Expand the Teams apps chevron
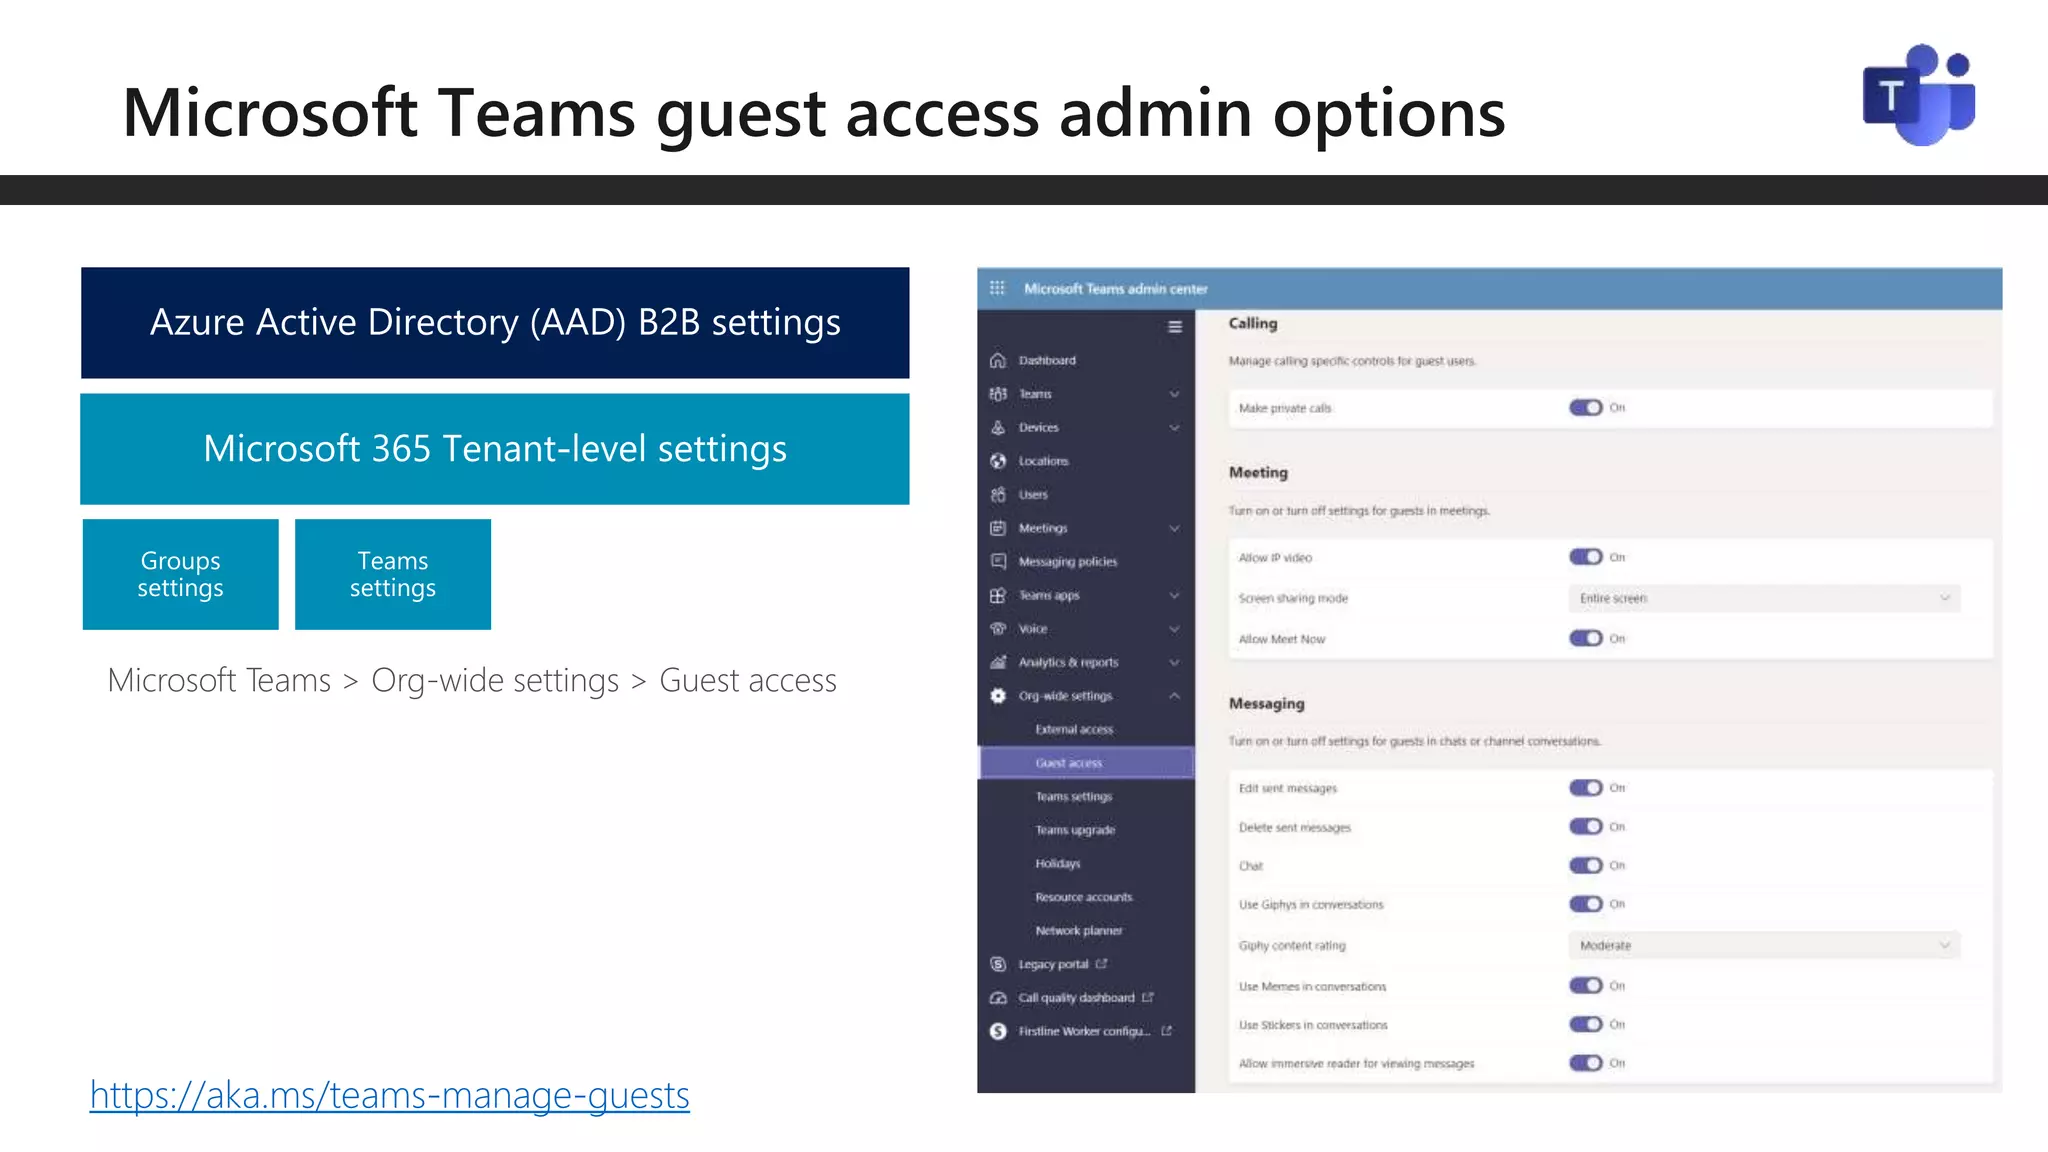The height and width of the screenshot is (1152, 2048). (x=1175, y=595)
